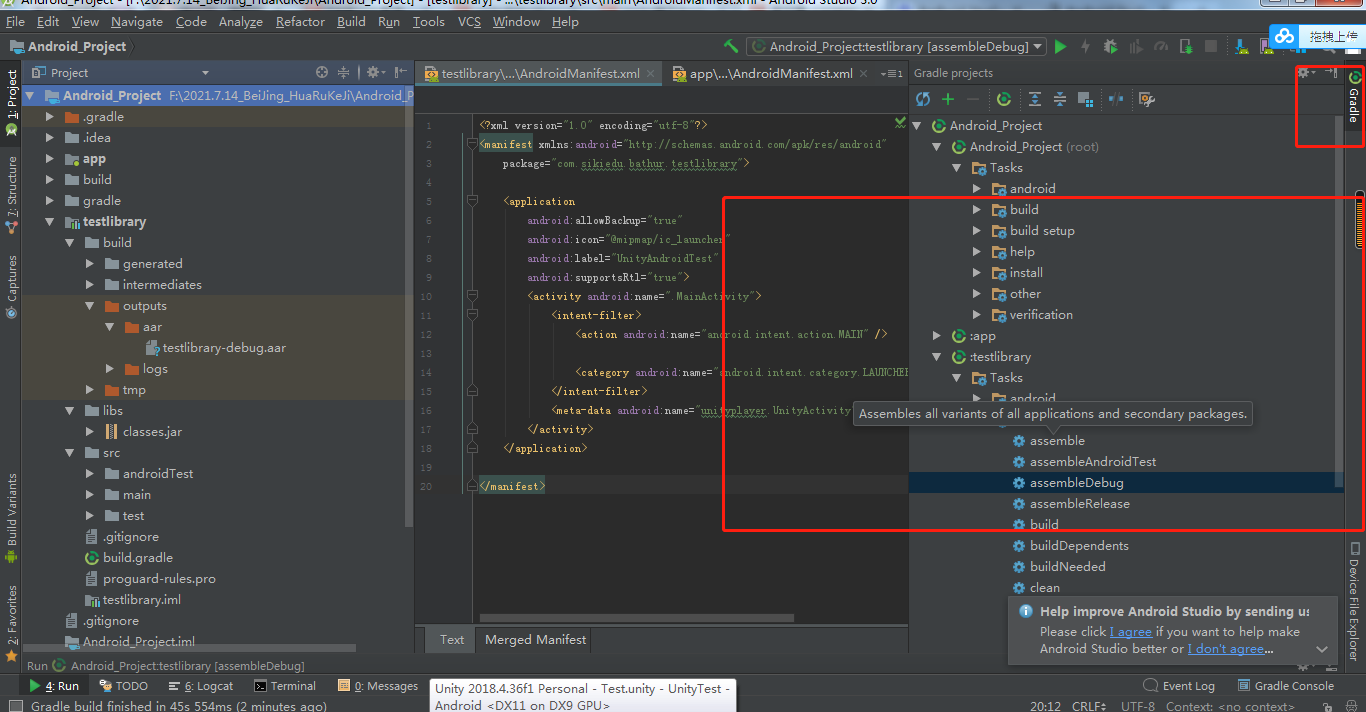Open the run configuration dropdown

pyautogui.click(x=897, y=46)
